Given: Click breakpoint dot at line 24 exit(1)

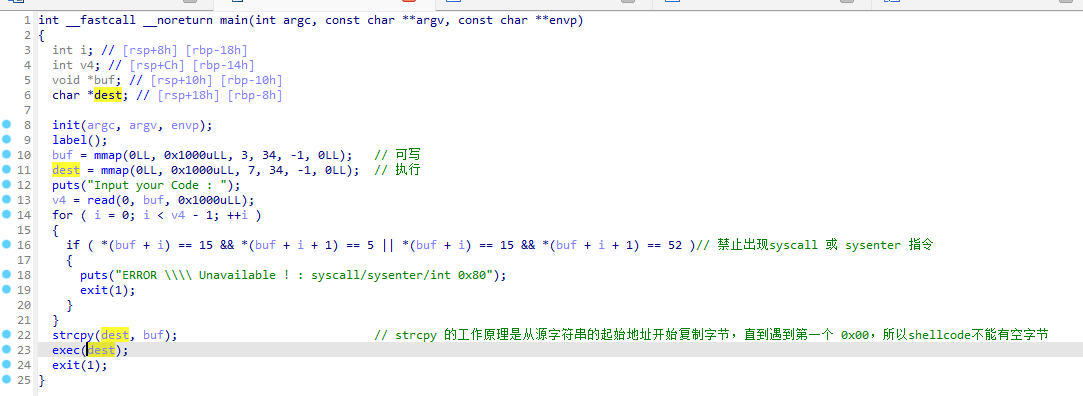Looking at the screenshot, I should [x=6, y=365].
